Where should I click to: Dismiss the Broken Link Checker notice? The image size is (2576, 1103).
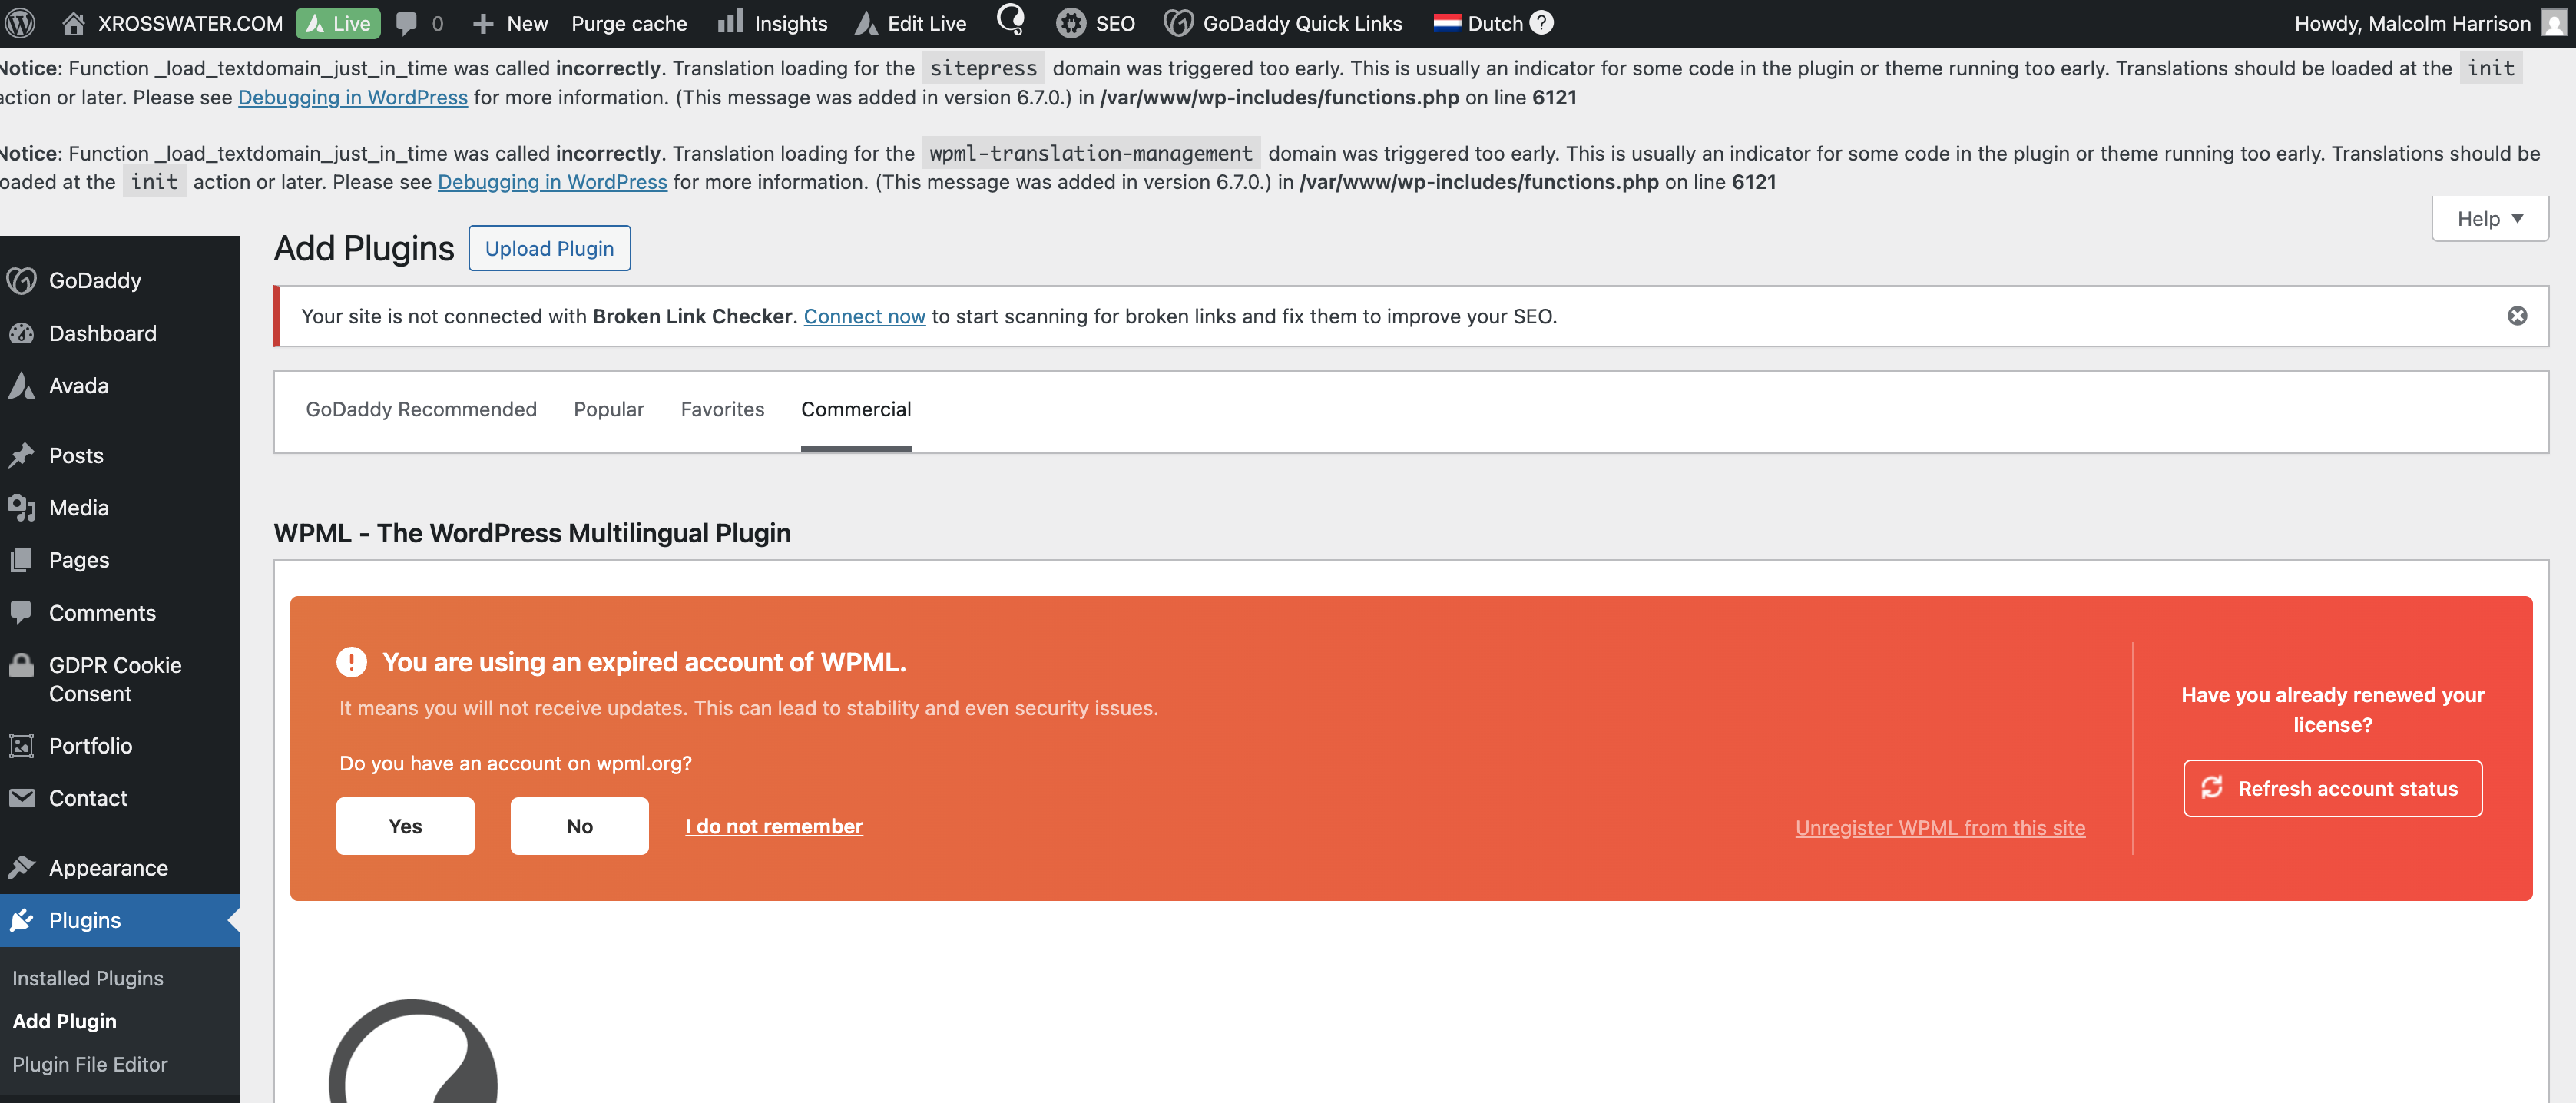[2517, 316]
